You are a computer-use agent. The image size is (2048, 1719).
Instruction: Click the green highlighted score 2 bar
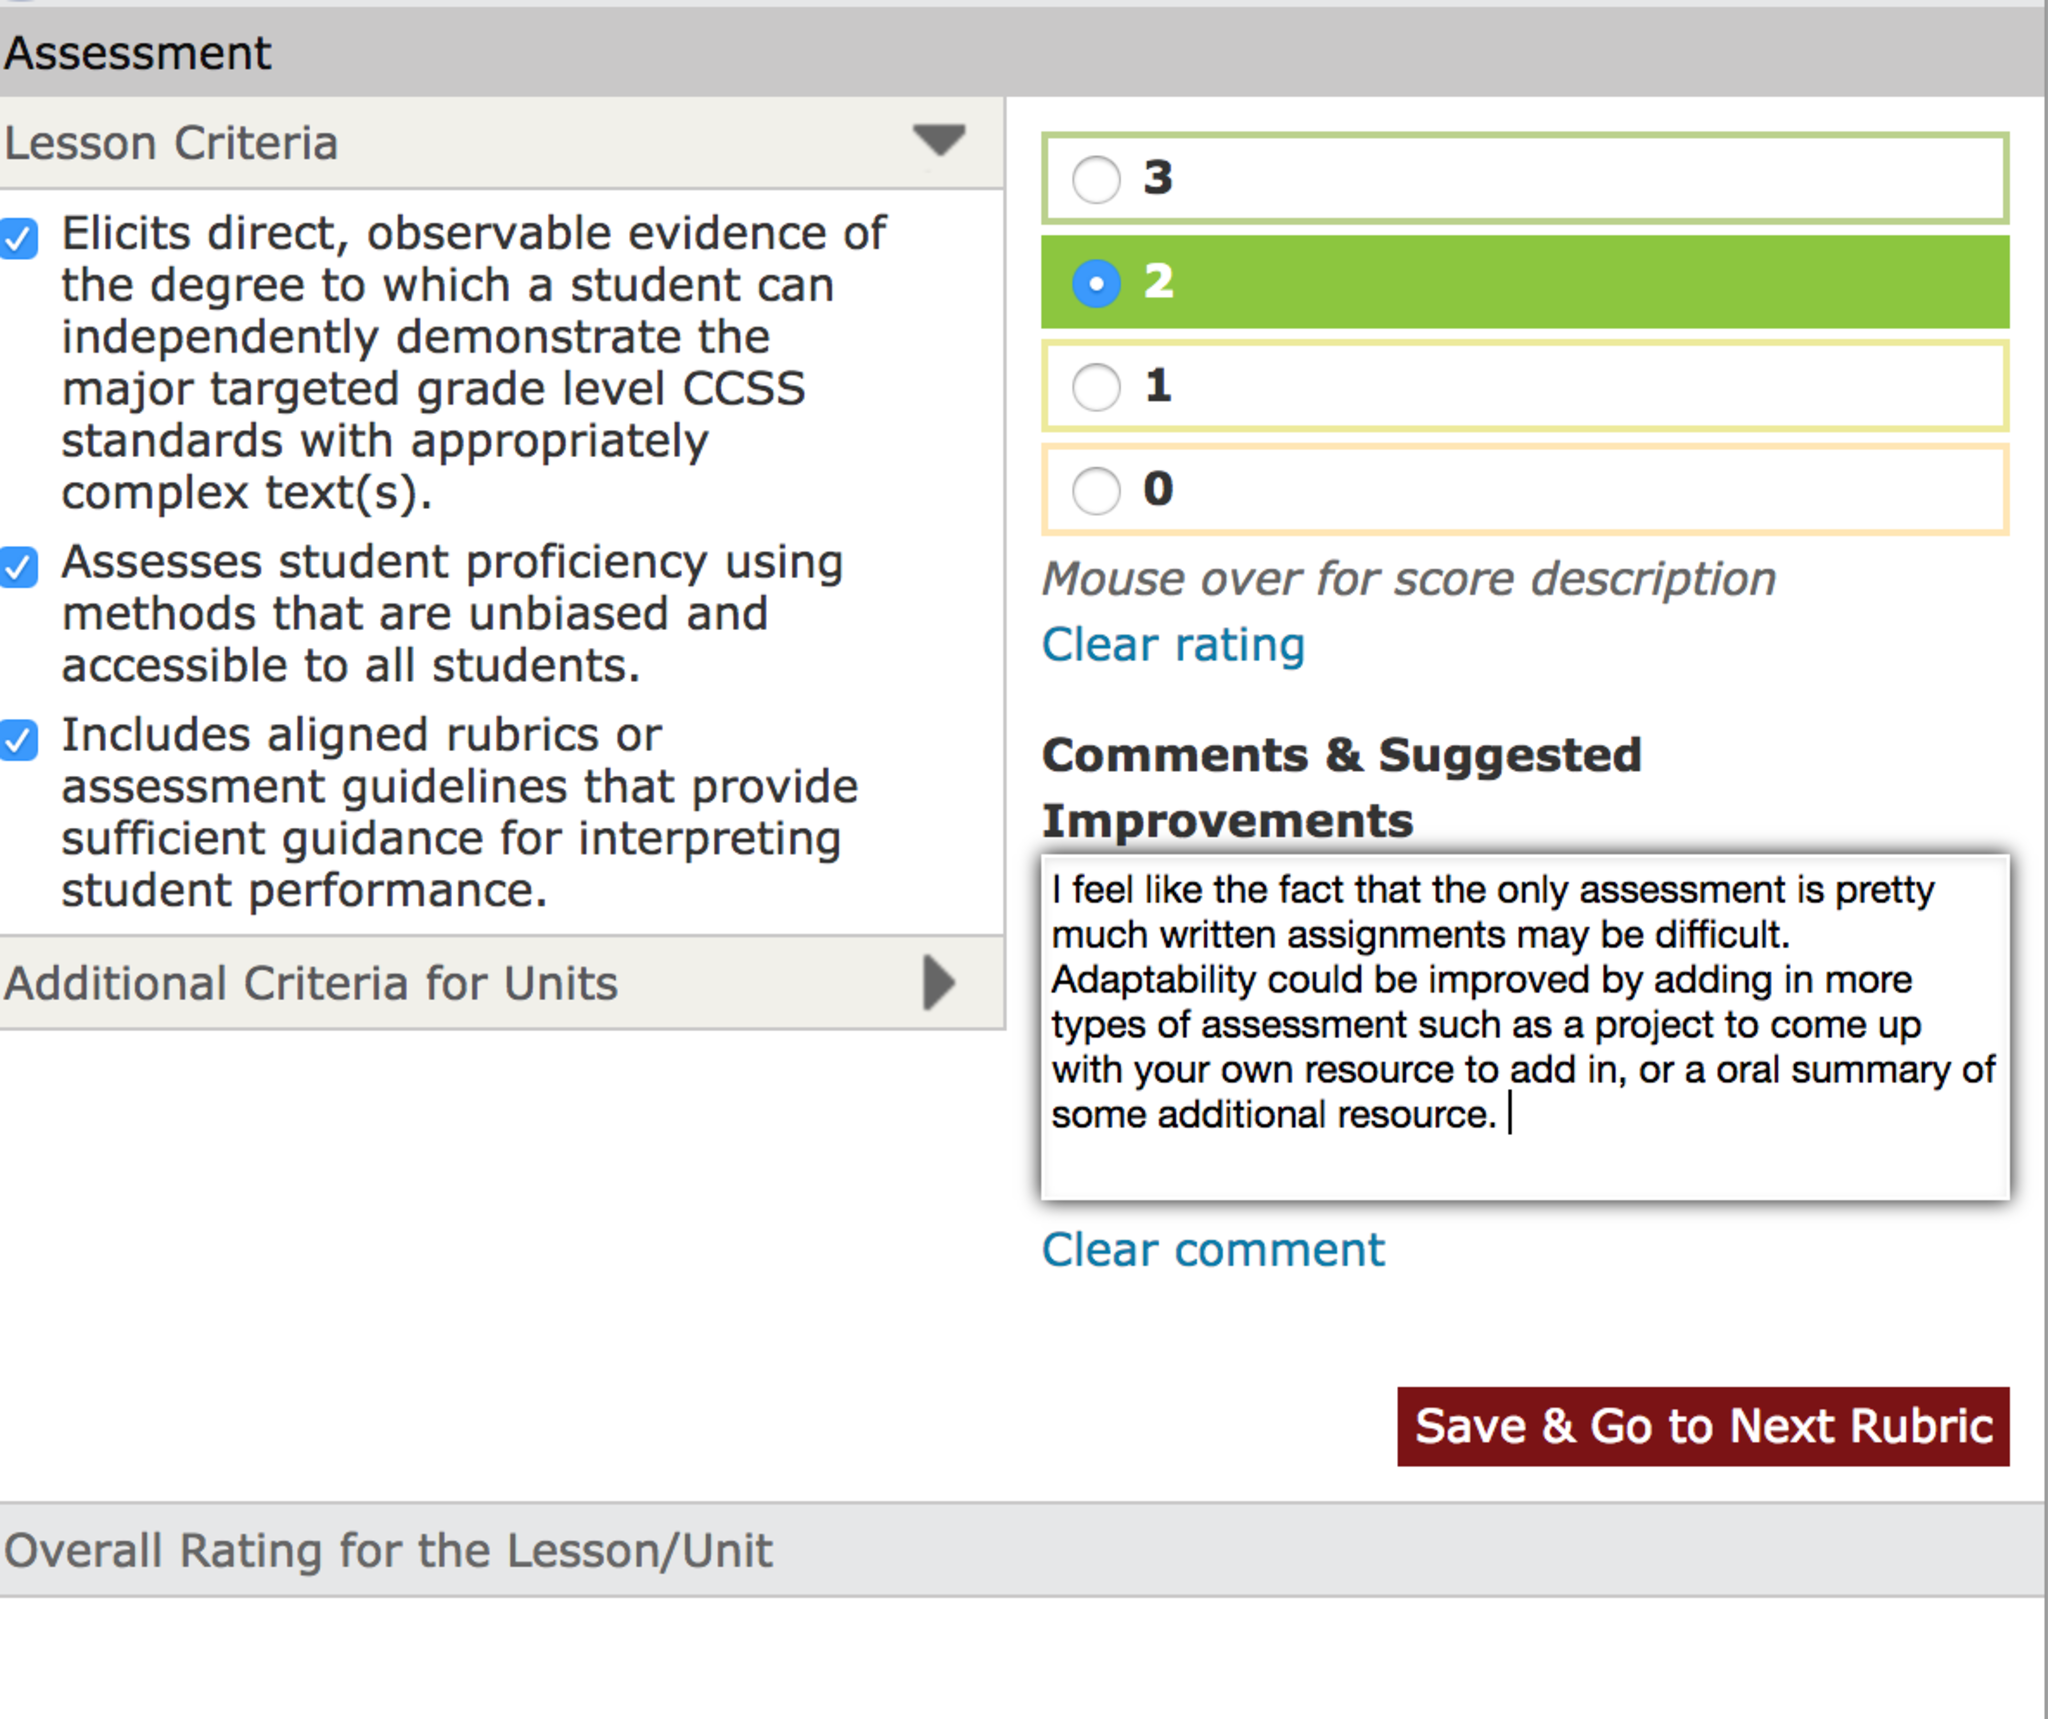[x=1580, y=283]
